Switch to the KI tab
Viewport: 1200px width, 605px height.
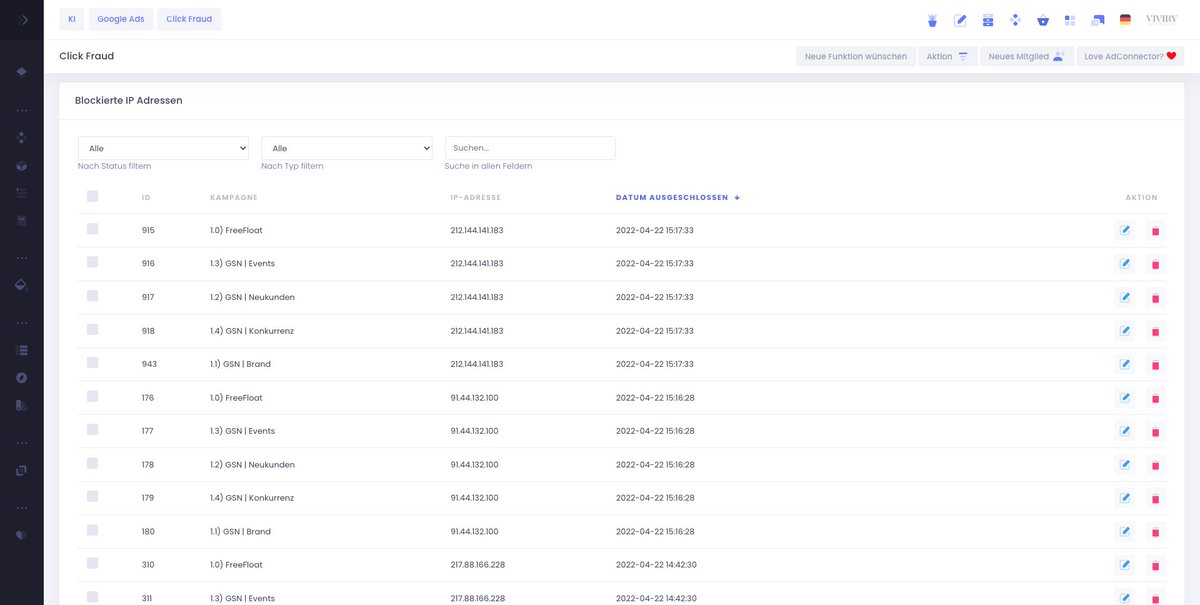pos(72,19)
